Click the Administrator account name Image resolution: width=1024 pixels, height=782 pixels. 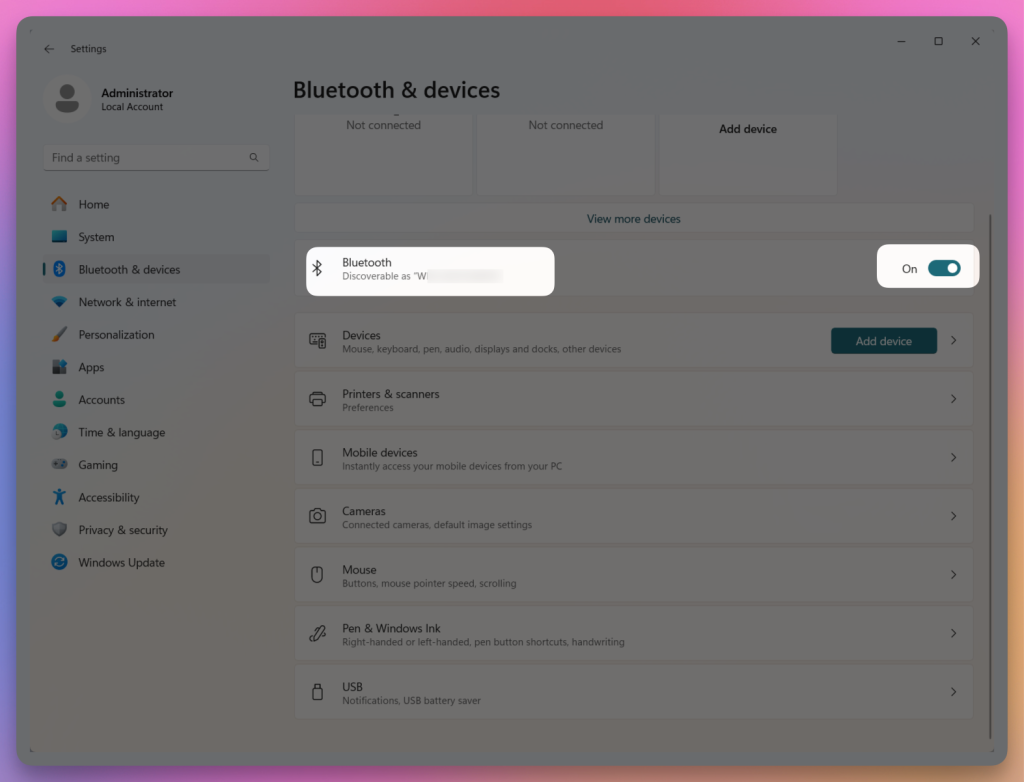coord(137,93)
